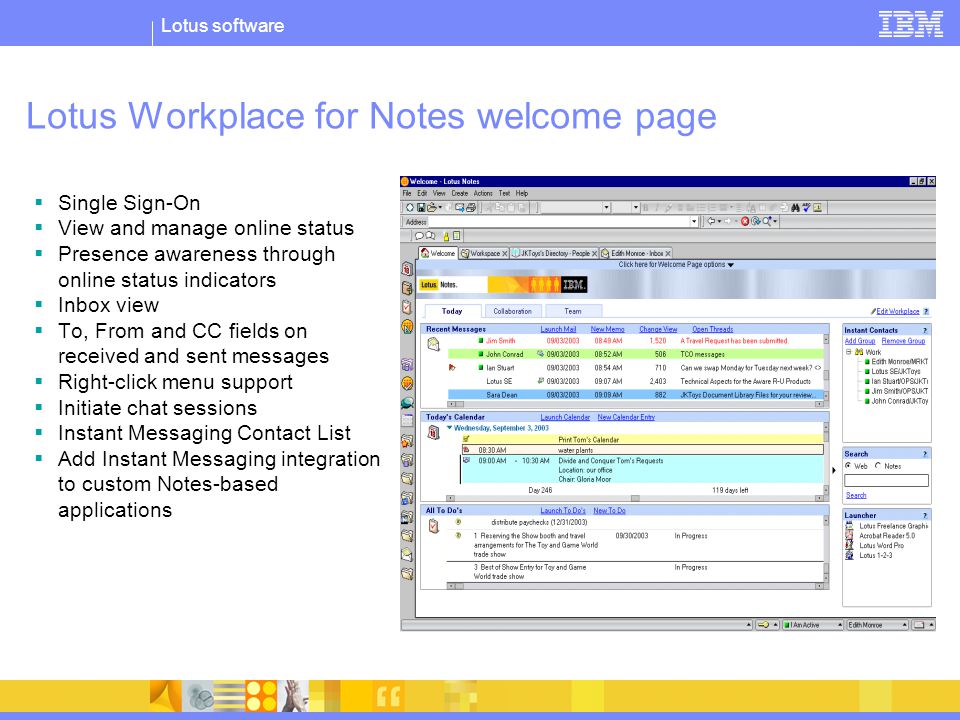Click the Refresh icon beside the address bar

pyautogui.click(x=756, y=222)
